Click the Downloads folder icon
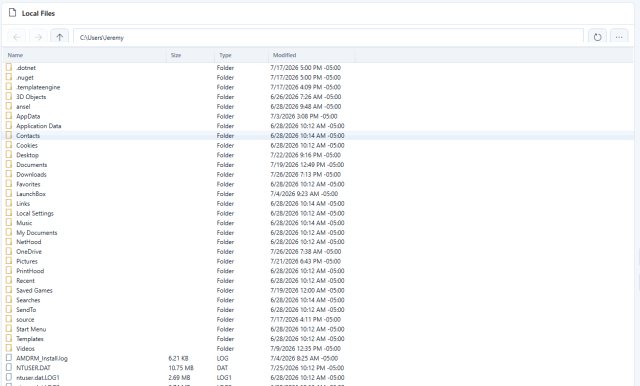640x386 pixels. [9, 174]
